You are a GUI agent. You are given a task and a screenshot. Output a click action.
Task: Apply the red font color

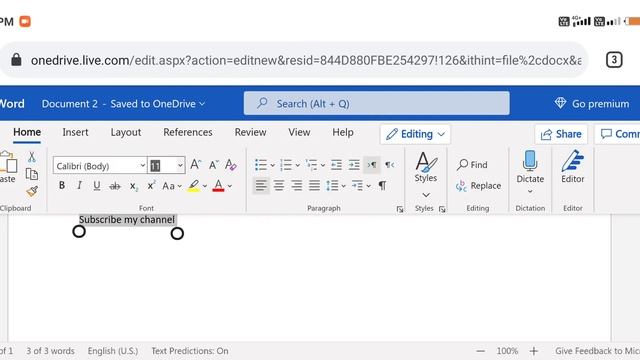(218, 186)
